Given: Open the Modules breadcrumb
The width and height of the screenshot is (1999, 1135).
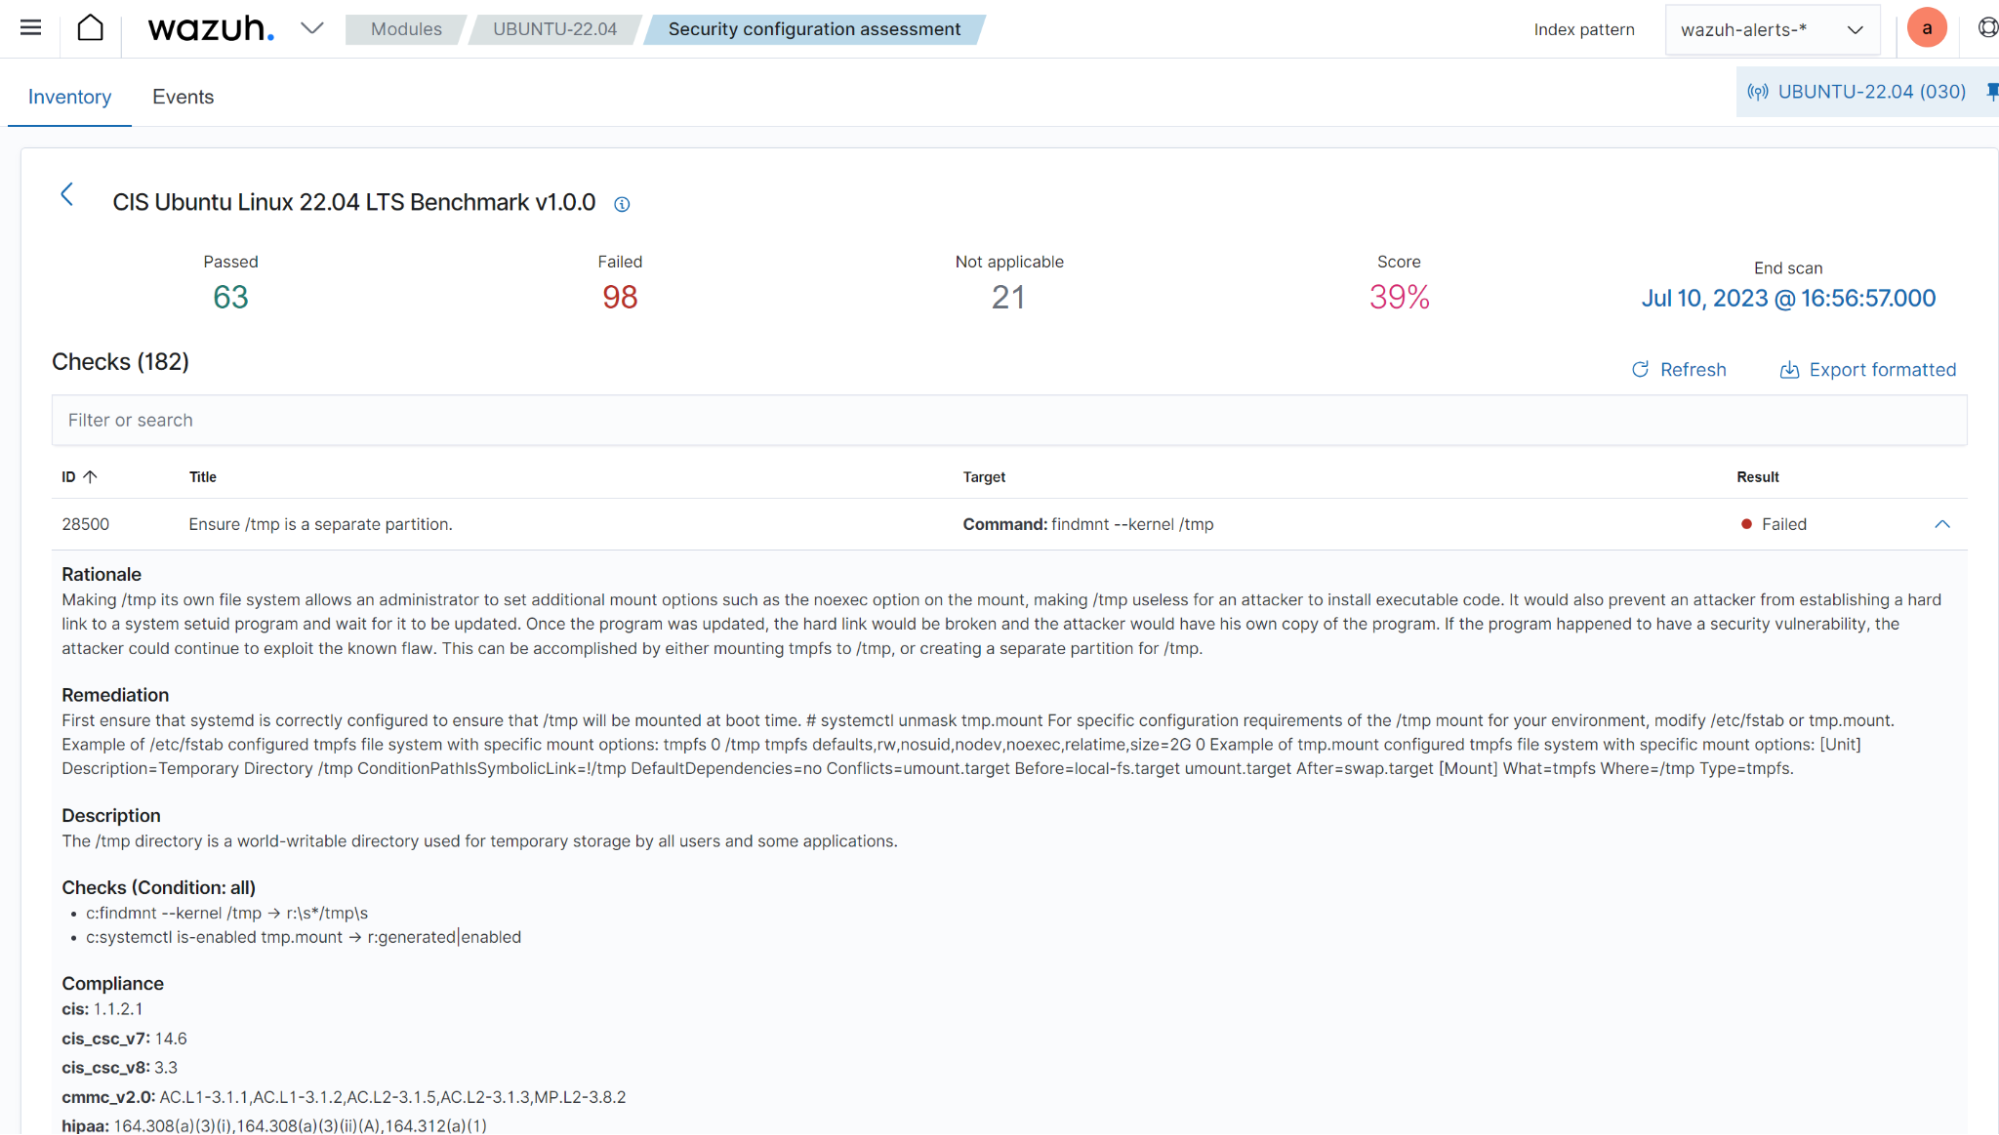Looking at the screenshot, I should click(x=406, y=29).
